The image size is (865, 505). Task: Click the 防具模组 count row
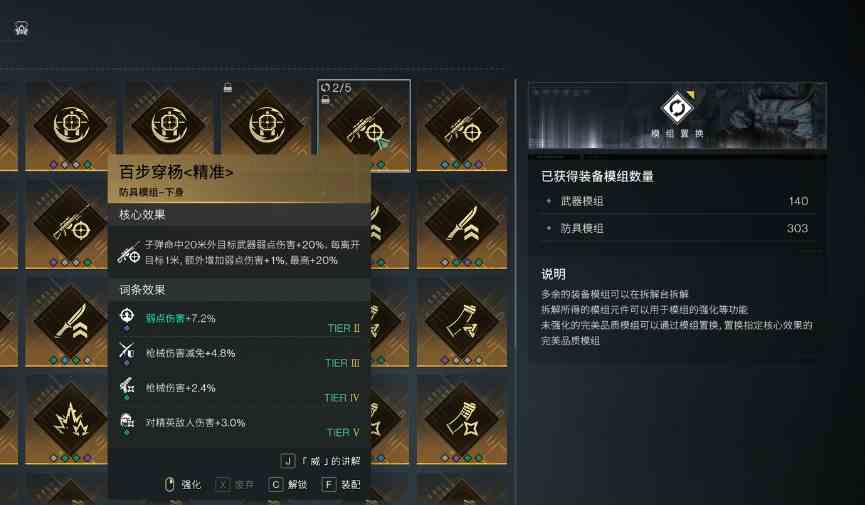pos(677,228)
